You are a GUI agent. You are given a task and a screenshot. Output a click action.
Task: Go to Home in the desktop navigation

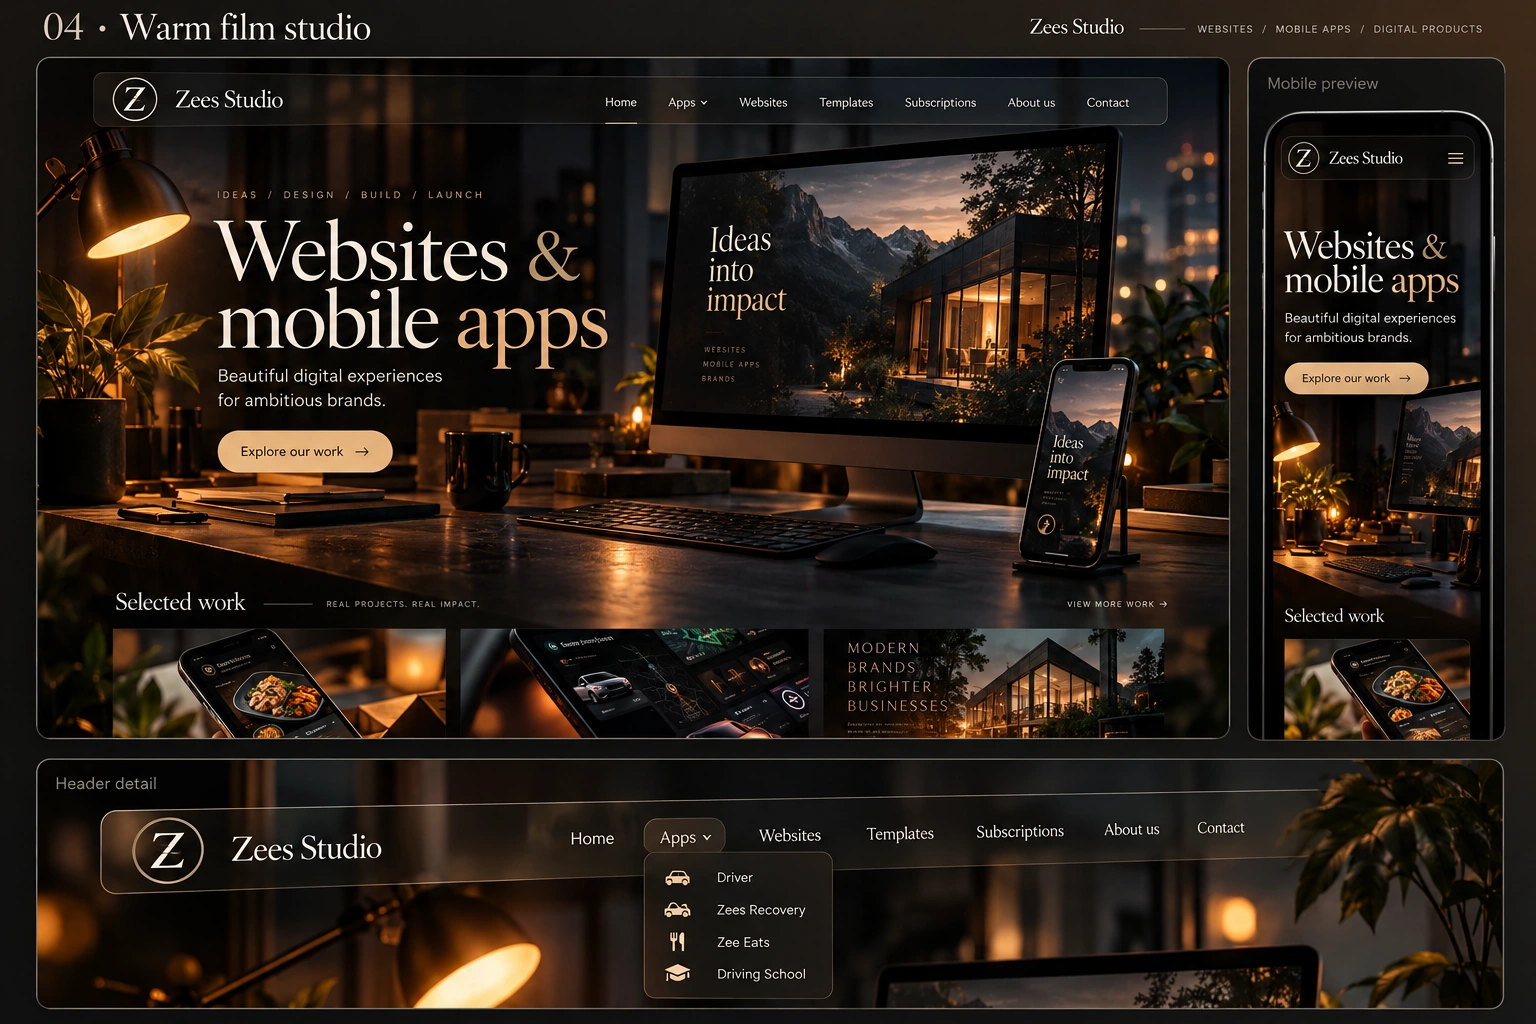click(621, 102)
